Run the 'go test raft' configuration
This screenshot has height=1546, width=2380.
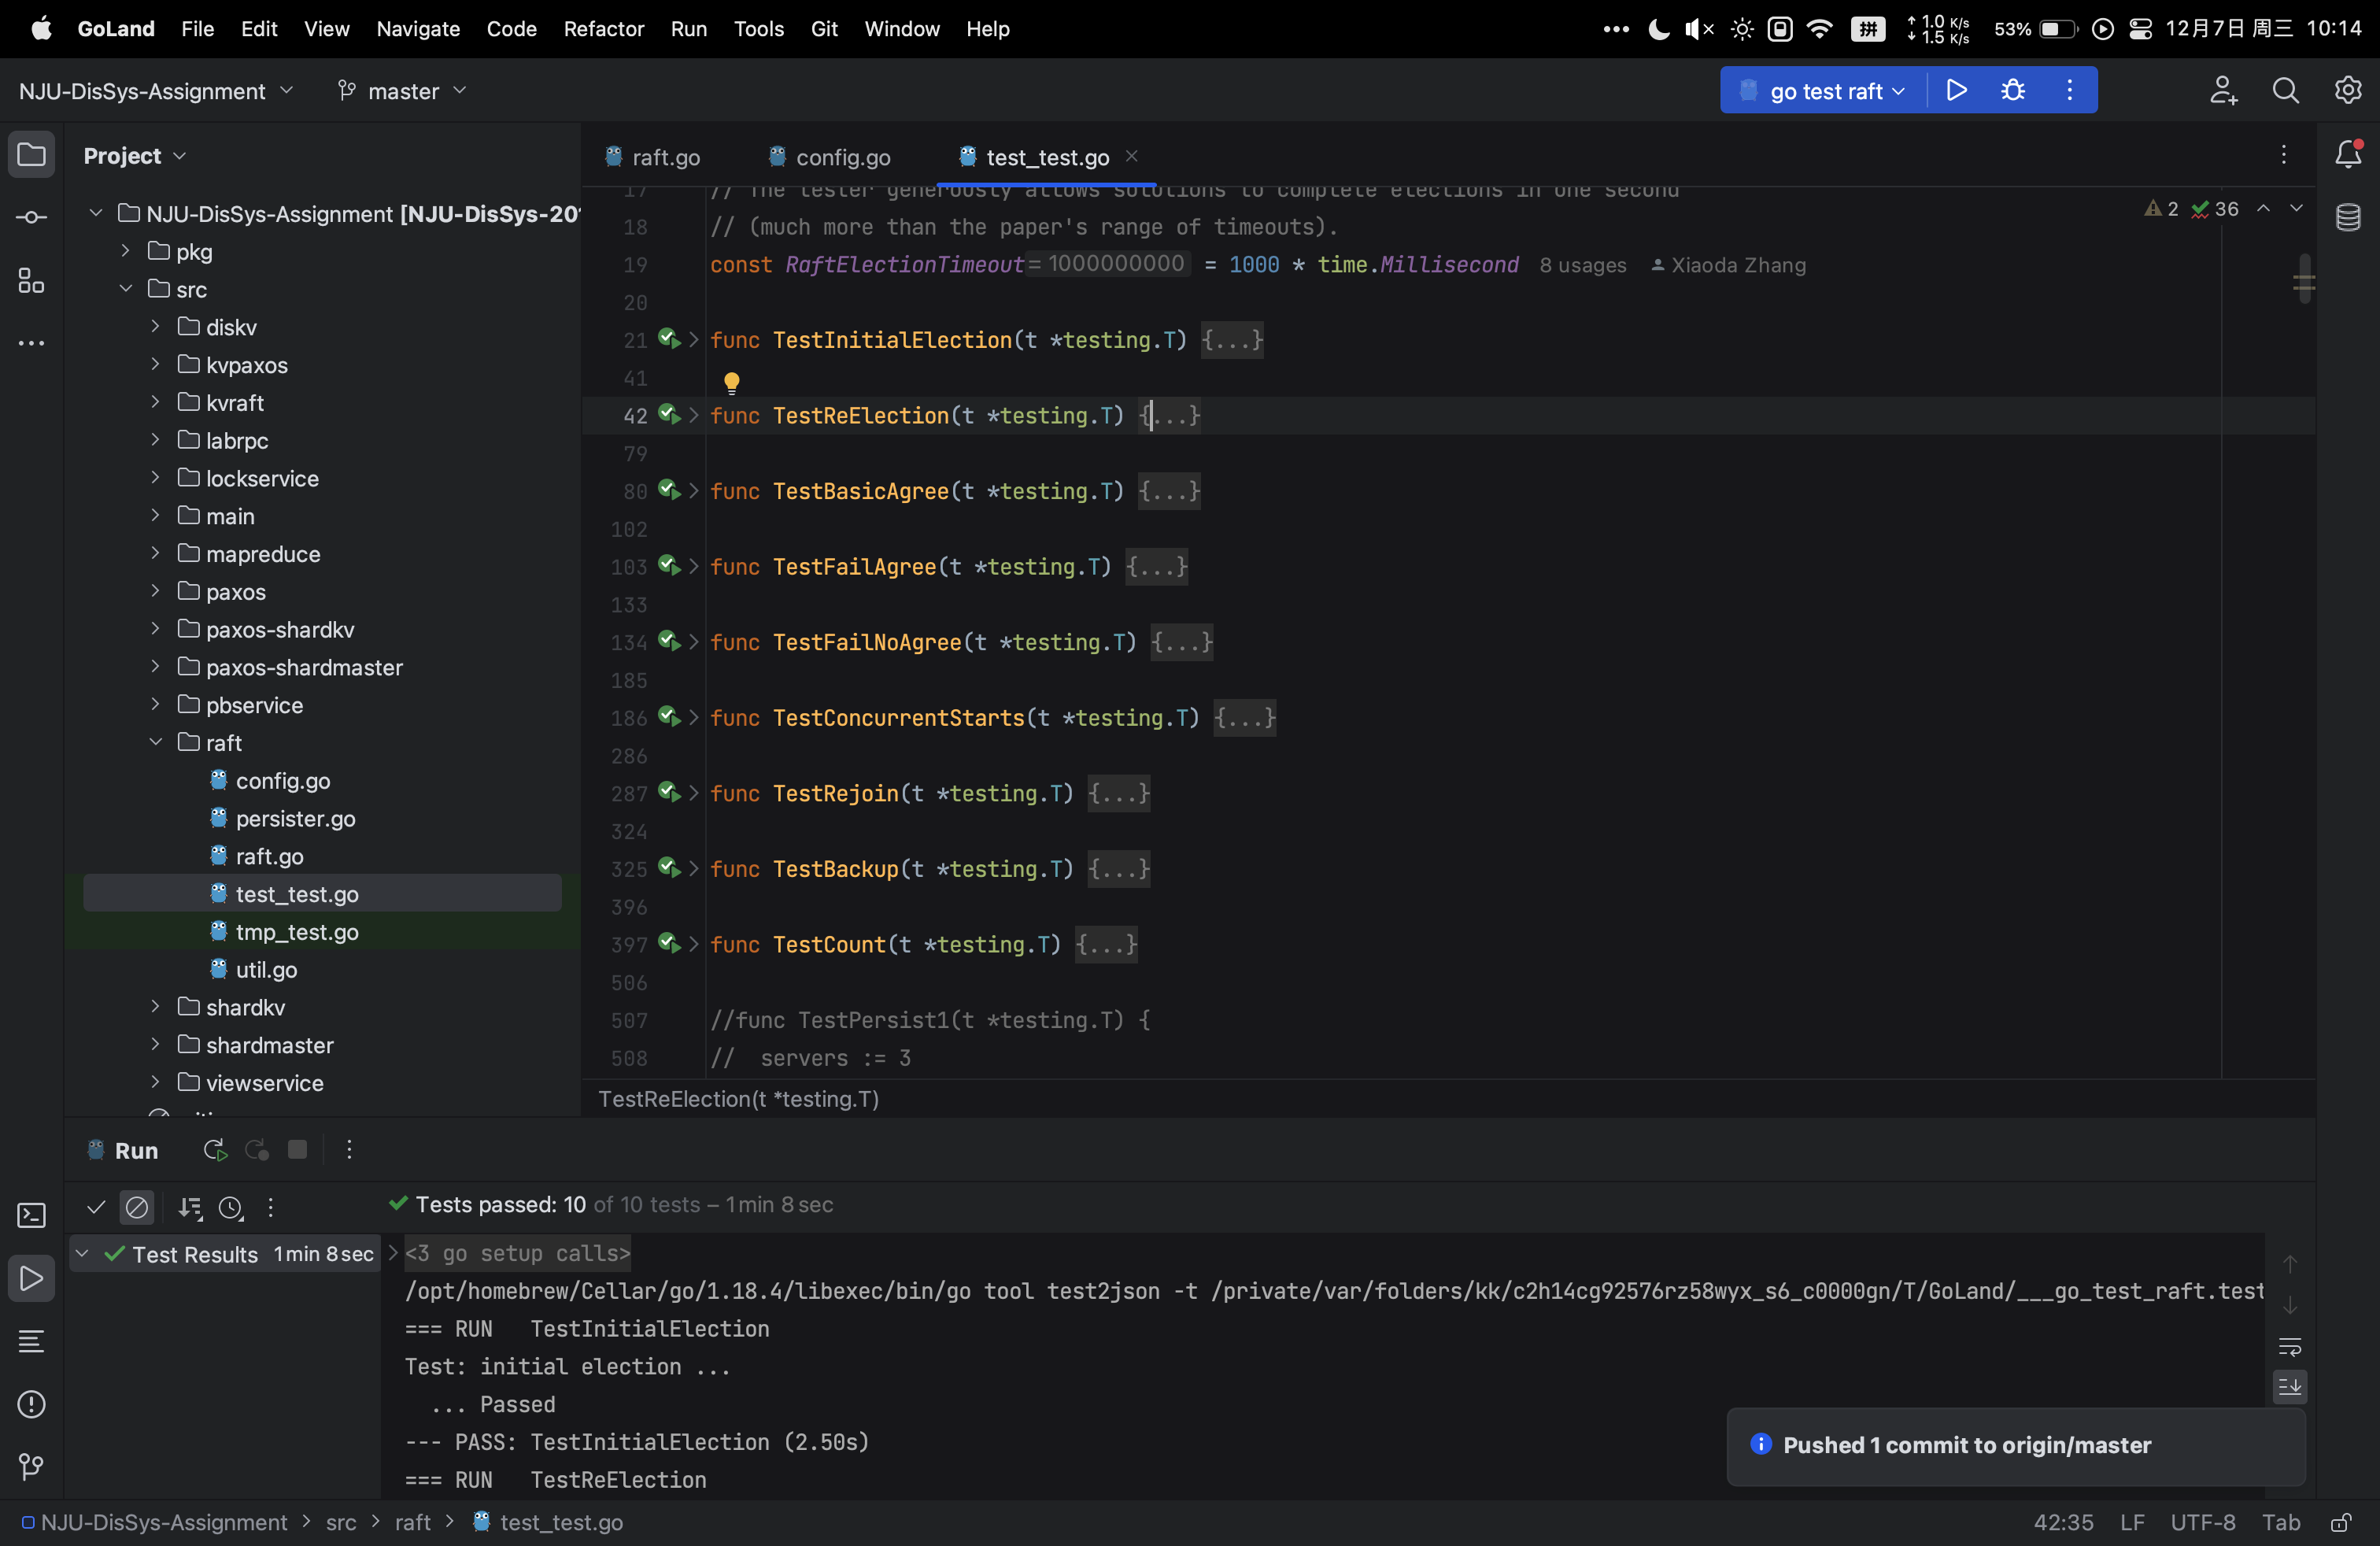click(x=1956, y=90)
